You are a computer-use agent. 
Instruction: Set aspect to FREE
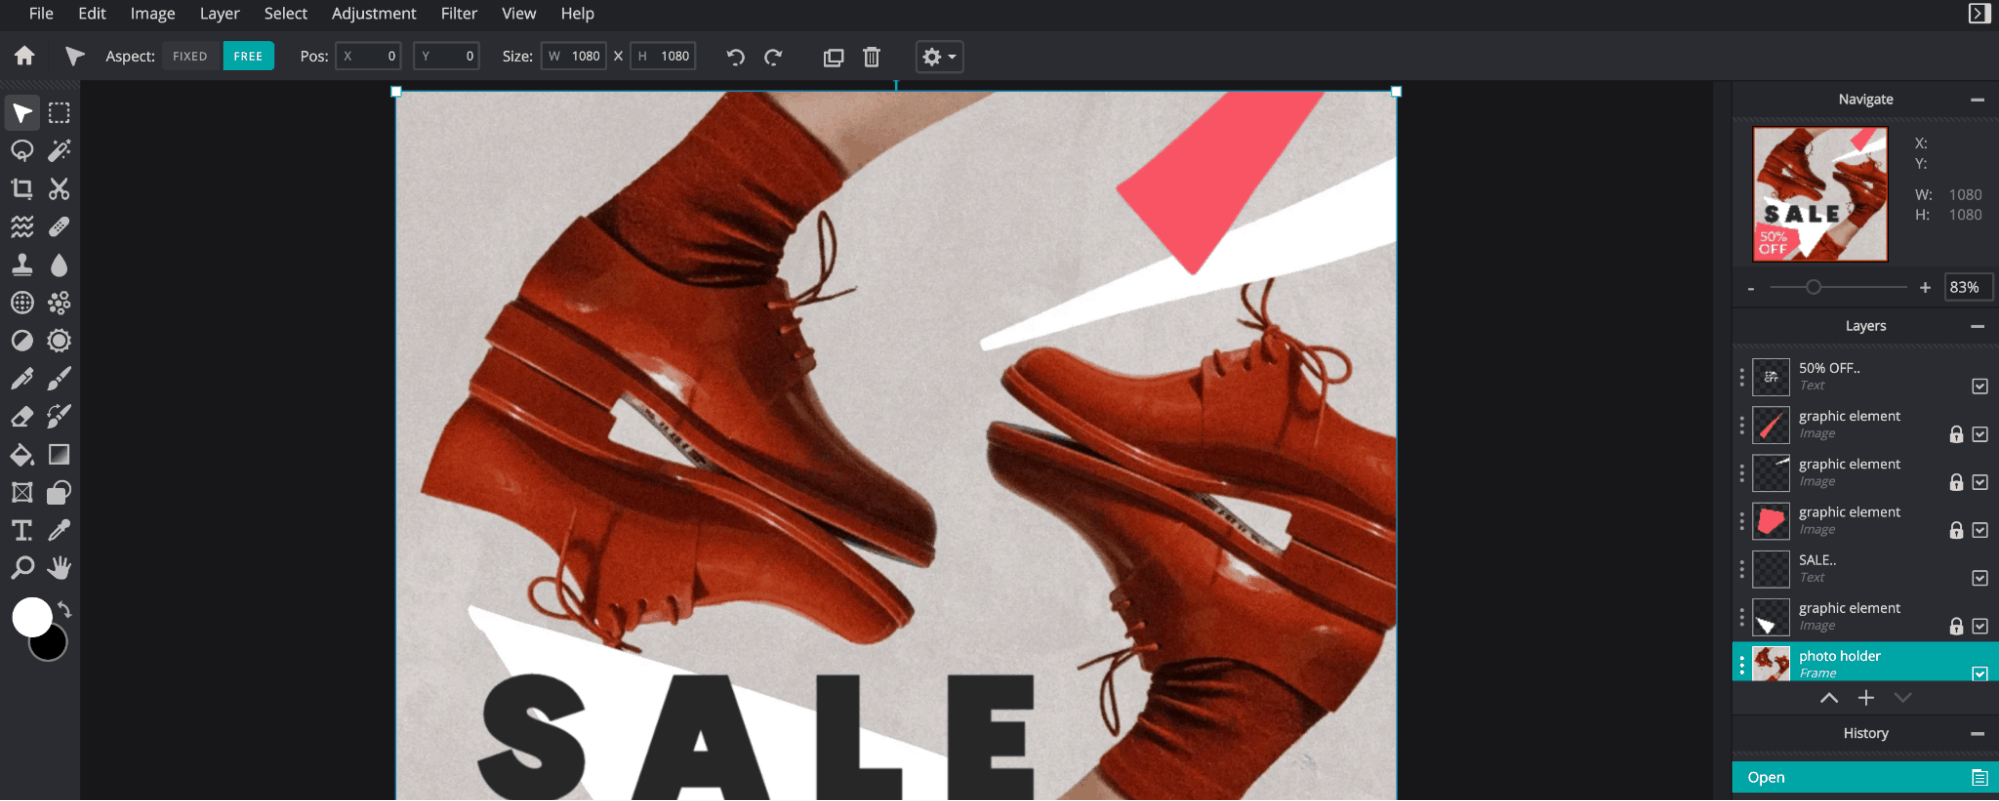248,56
